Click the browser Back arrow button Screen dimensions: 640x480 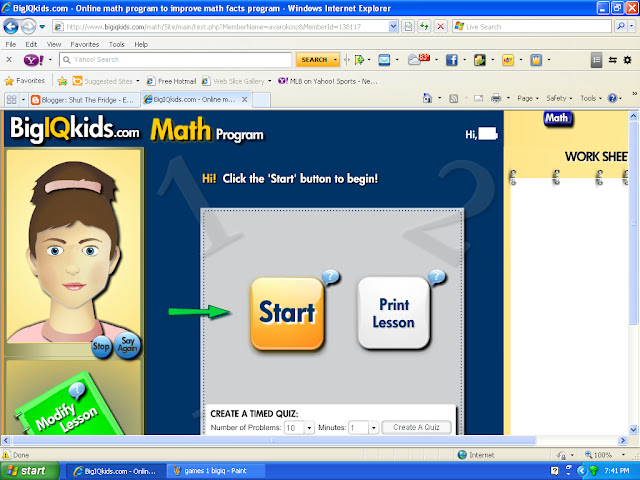pos(11,27)
